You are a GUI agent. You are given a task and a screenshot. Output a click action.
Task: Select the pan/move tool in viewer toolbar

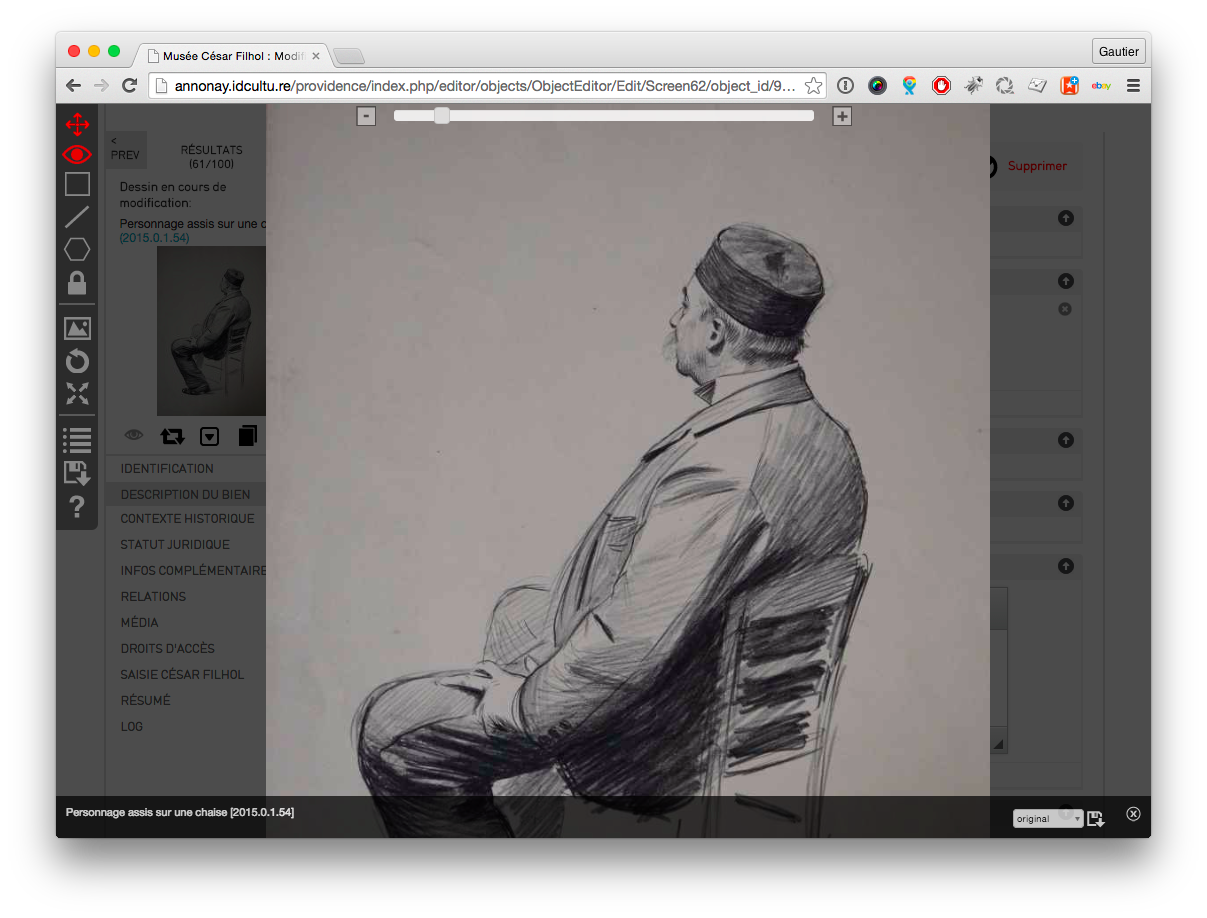[x=77, y=125]
